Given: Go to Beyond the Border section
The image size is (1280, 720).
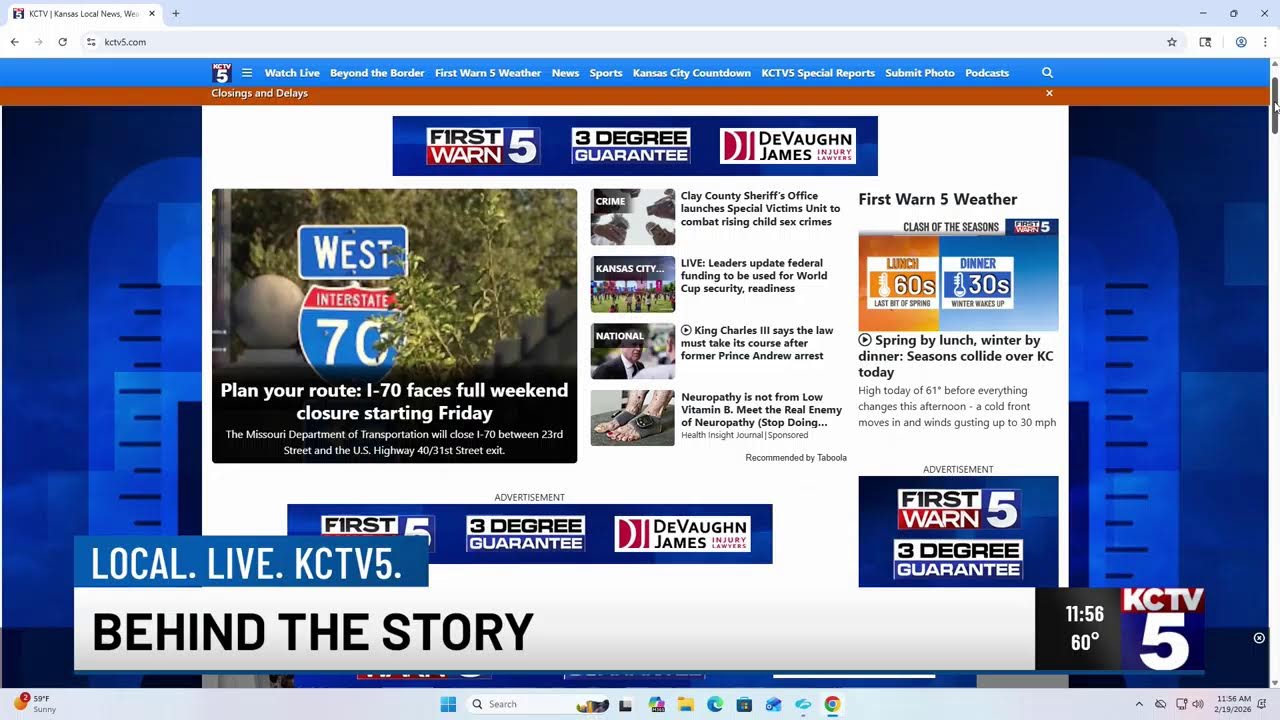Looking at the screenshot, I should (x=377, y=73).
